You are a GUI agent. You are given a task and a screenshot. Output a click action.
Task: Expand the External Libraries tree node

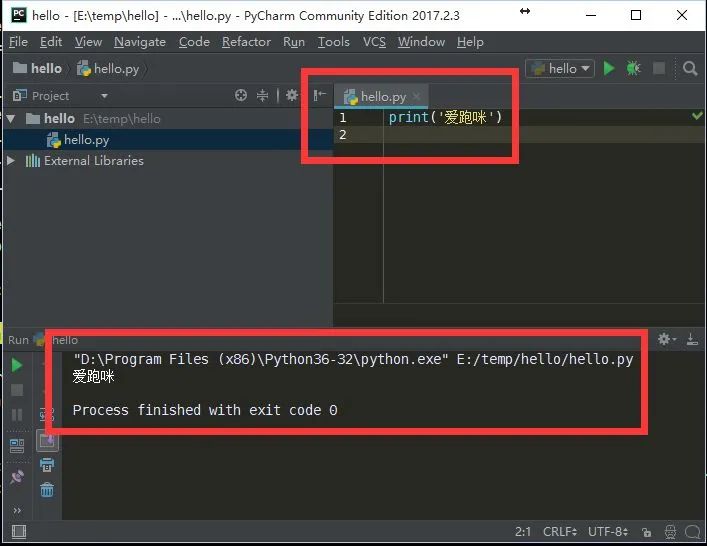(x=11, y=161)
